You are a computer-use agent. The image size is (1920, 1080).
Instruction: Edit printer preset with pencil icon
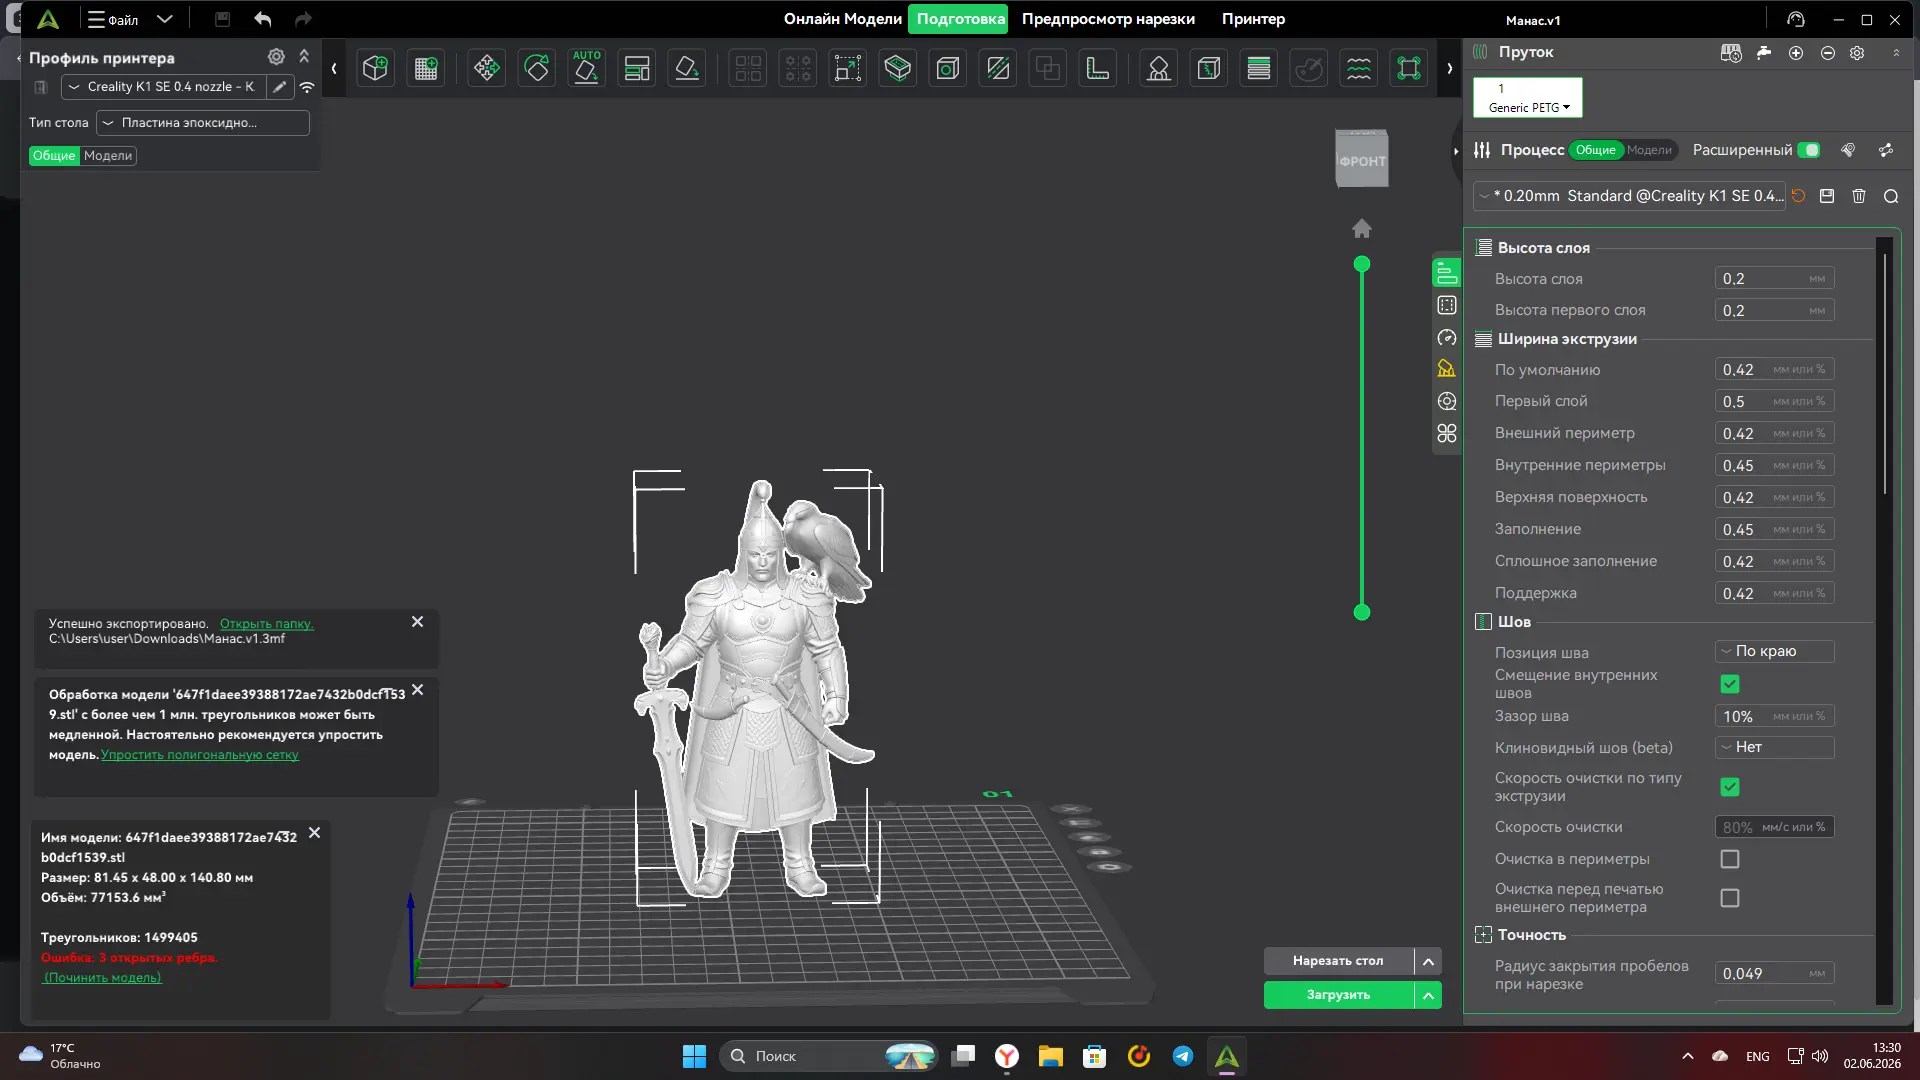[280, 87]
